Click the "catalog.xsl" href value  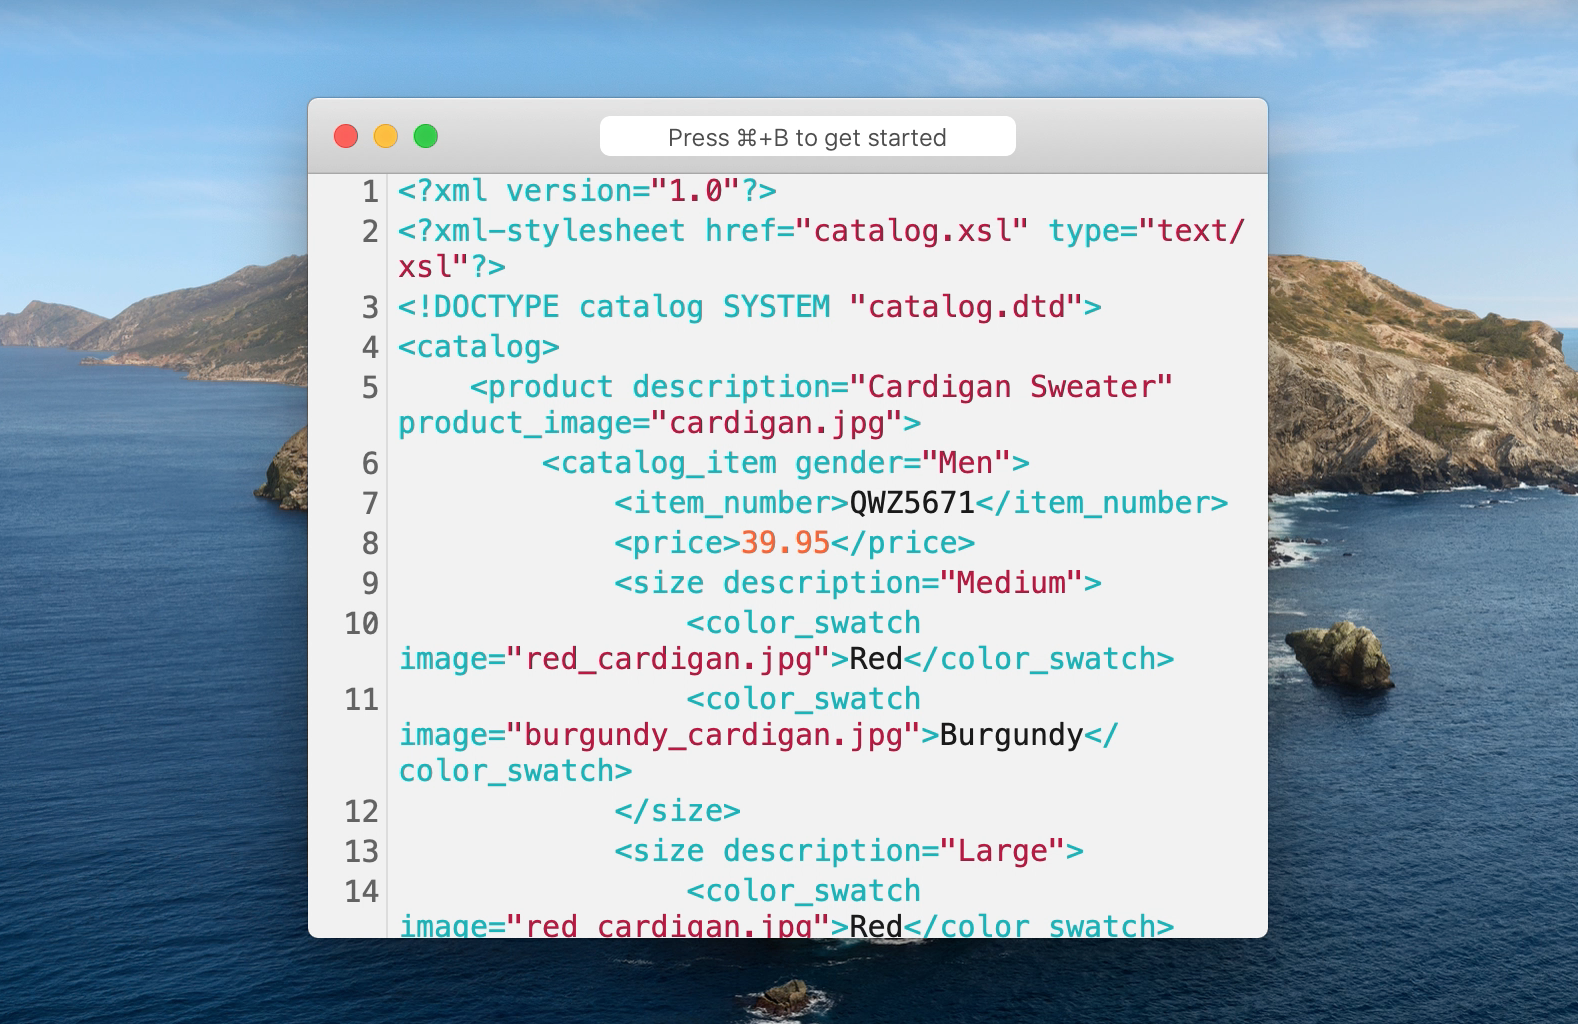912,230
